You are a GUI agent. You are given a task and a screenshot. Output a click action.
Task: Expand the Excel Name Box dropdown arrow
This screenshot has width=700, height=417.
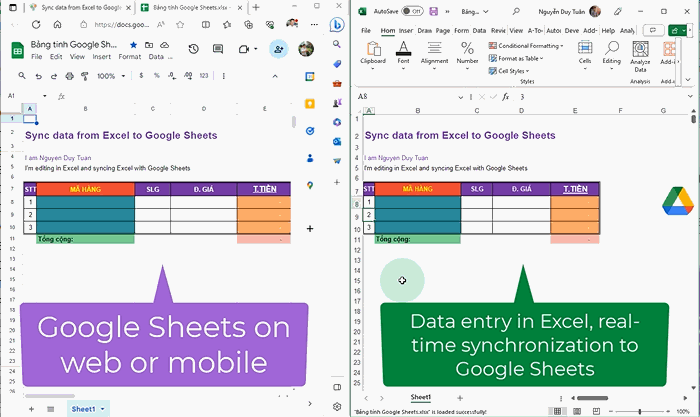pyautogui.click(x=460, y=97)
